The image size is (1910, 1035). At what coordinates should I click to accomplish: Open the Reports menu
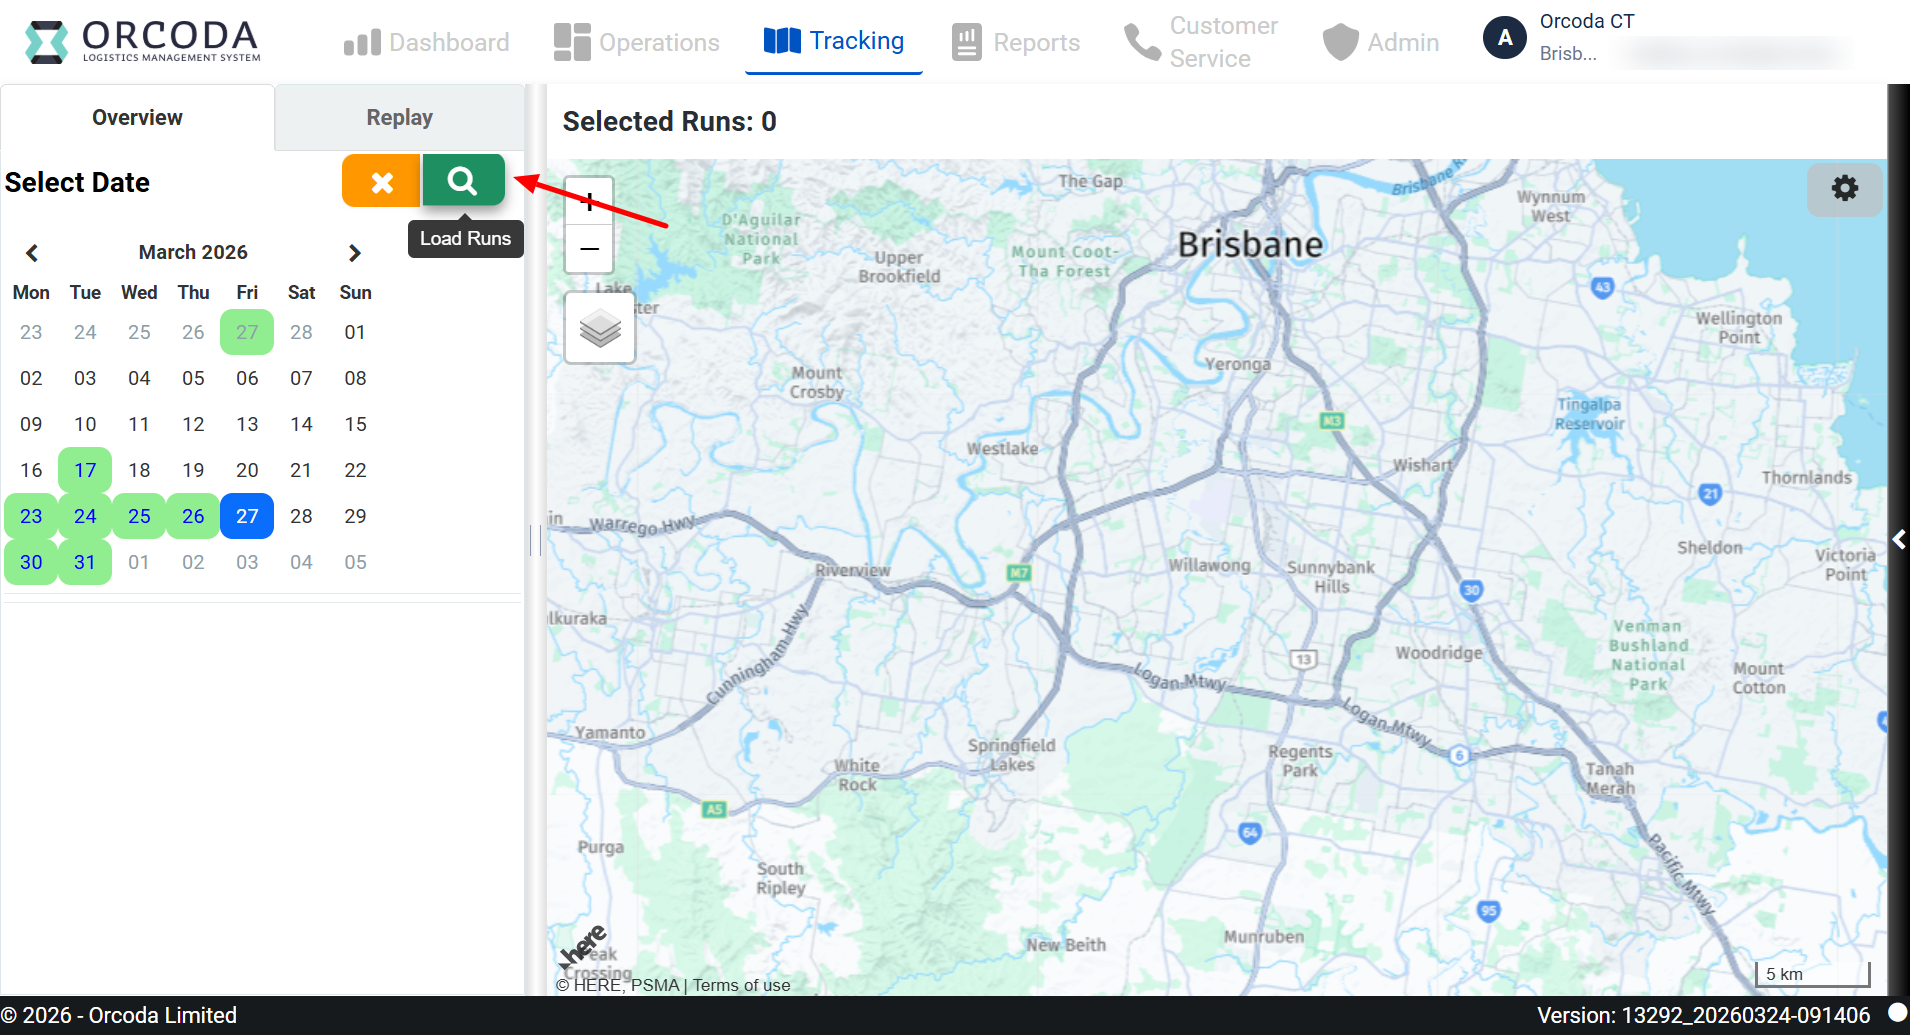(1016, 42)
